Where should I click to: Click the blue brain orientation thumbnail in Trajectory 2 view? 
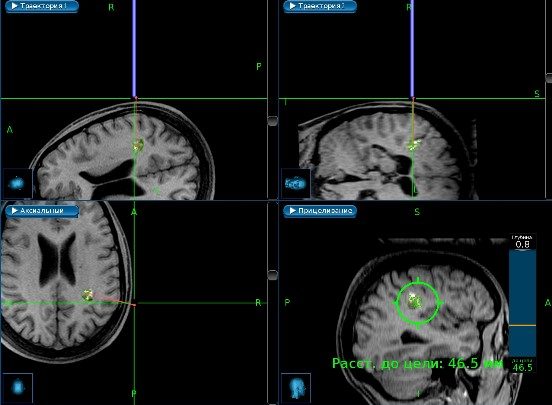pos(296,183)
